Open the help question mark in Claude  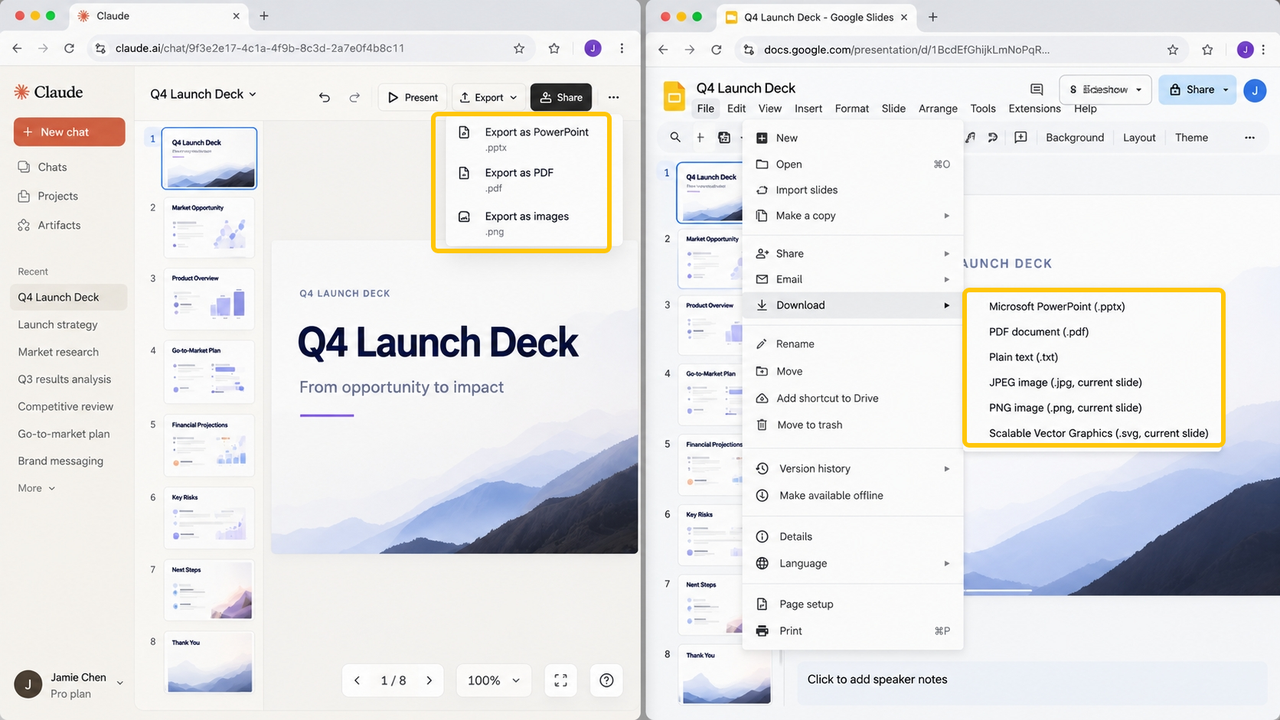pyautogui.click(x=606, y=680)
